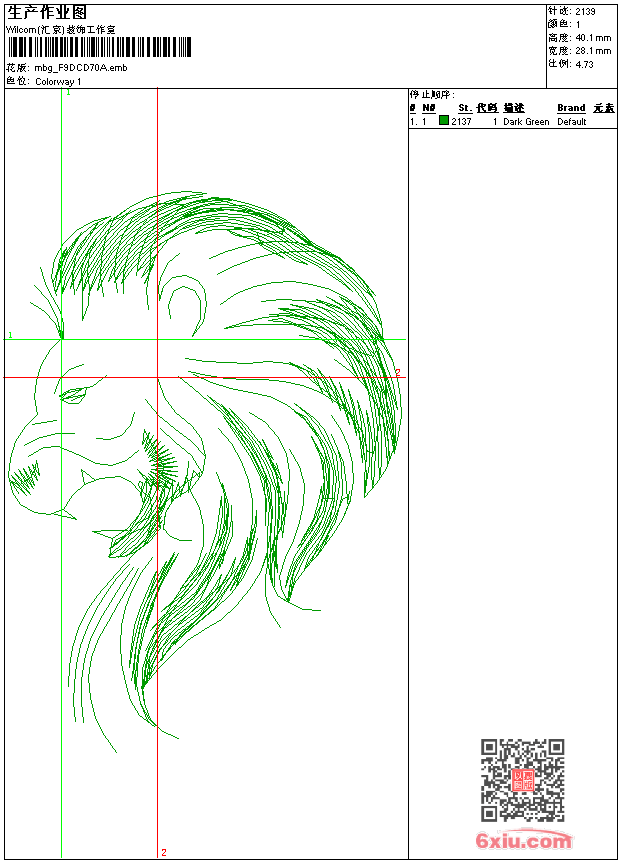Click the Colorway 1 label

tap(59, 82)
